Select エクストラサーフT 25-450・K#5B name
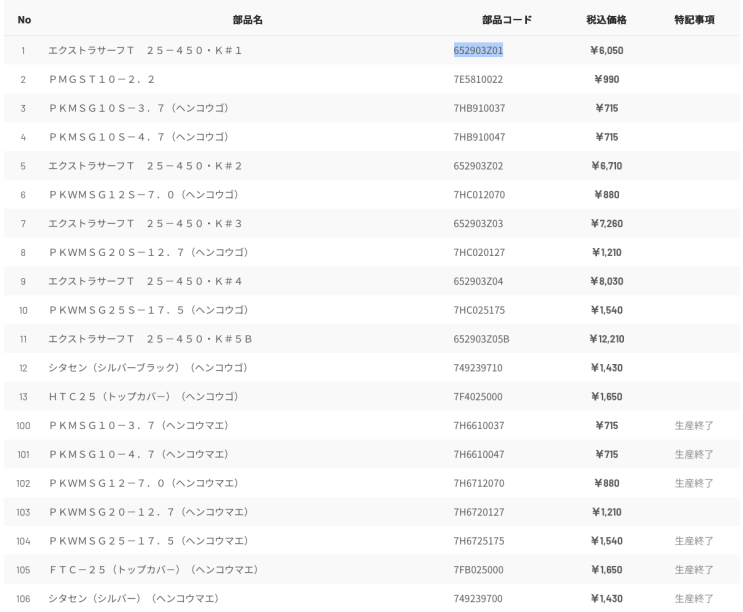This screenshot has width=743, height=612. point(150,339)
